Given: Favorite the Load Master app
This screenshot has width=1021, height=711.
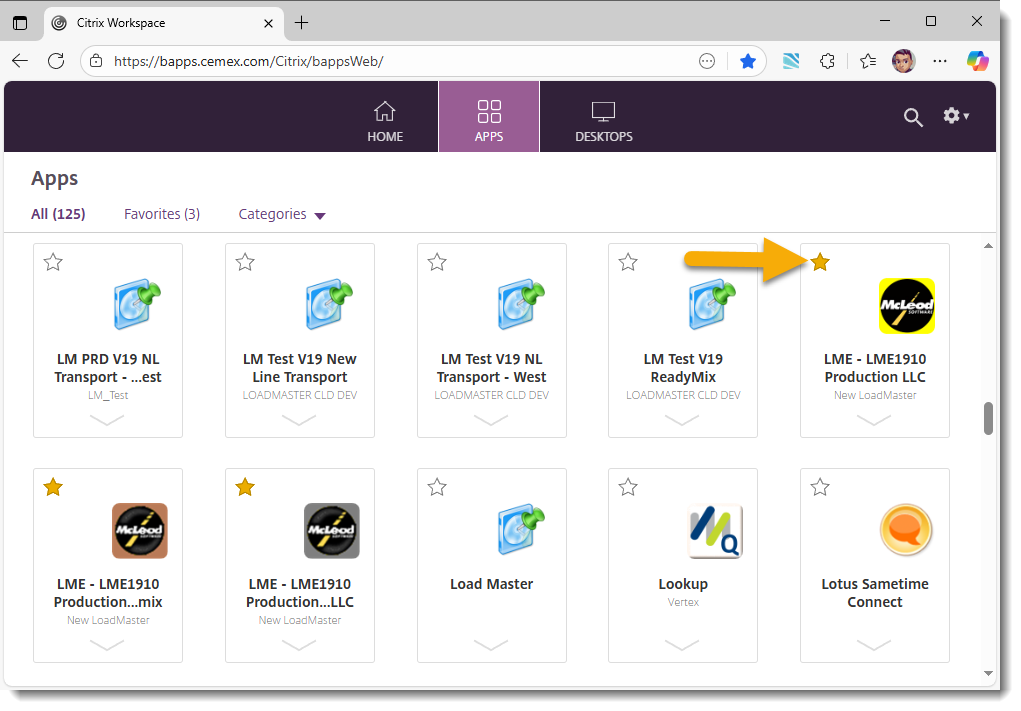Looking at the screenshot, I should tap(436, 487).
